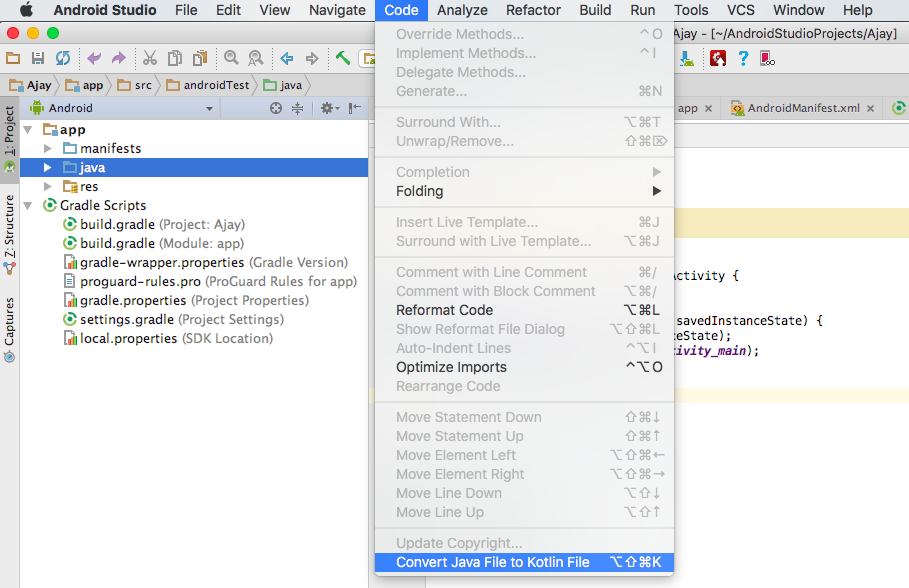Click the Cut scissors icon
Image resolution: width=909 pixels, height=588 pixels.
pyautogui.click(x=150, y=59)
